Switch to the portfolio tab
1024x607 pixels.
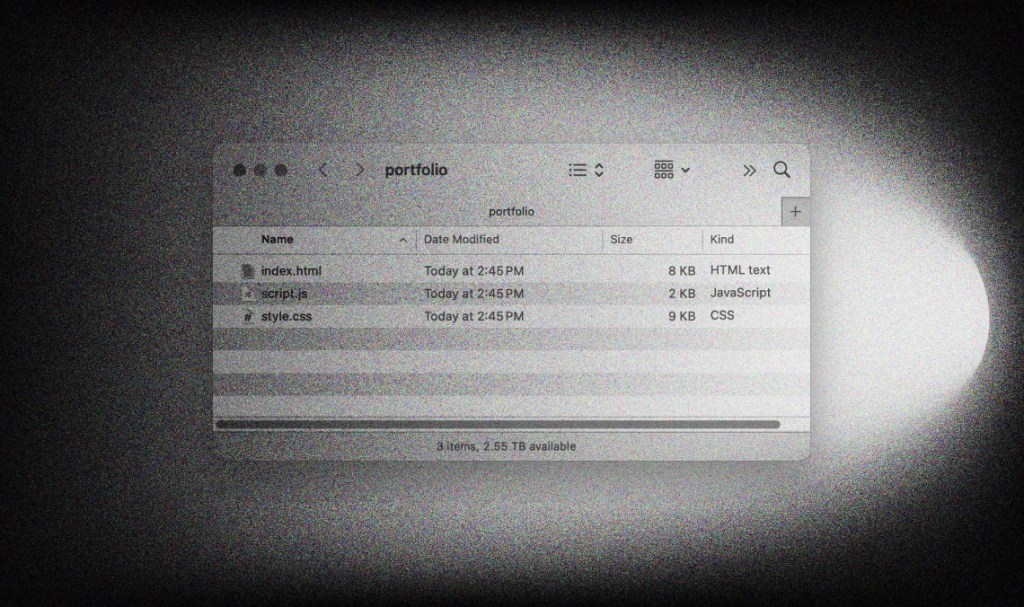tap(511, 211)
